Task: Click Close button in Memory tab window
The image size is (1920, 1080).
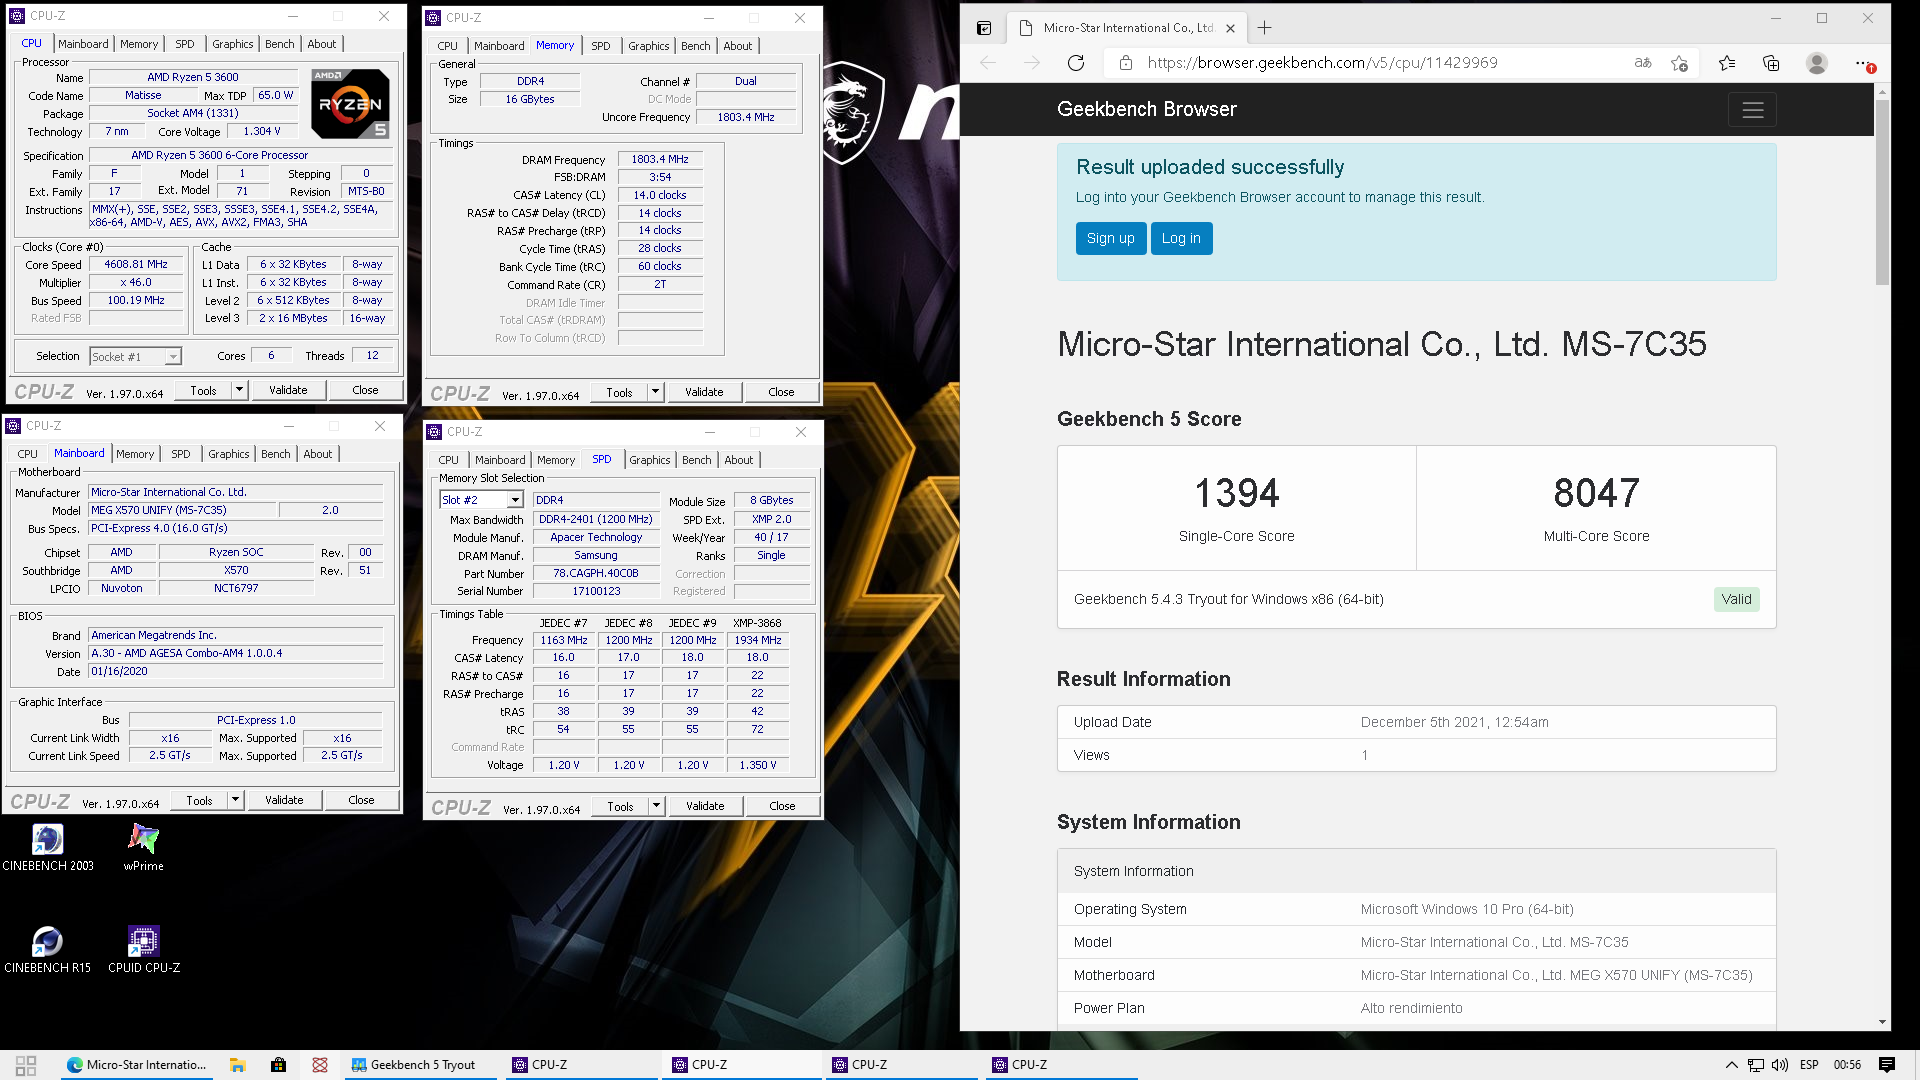Action: [781, 392]
